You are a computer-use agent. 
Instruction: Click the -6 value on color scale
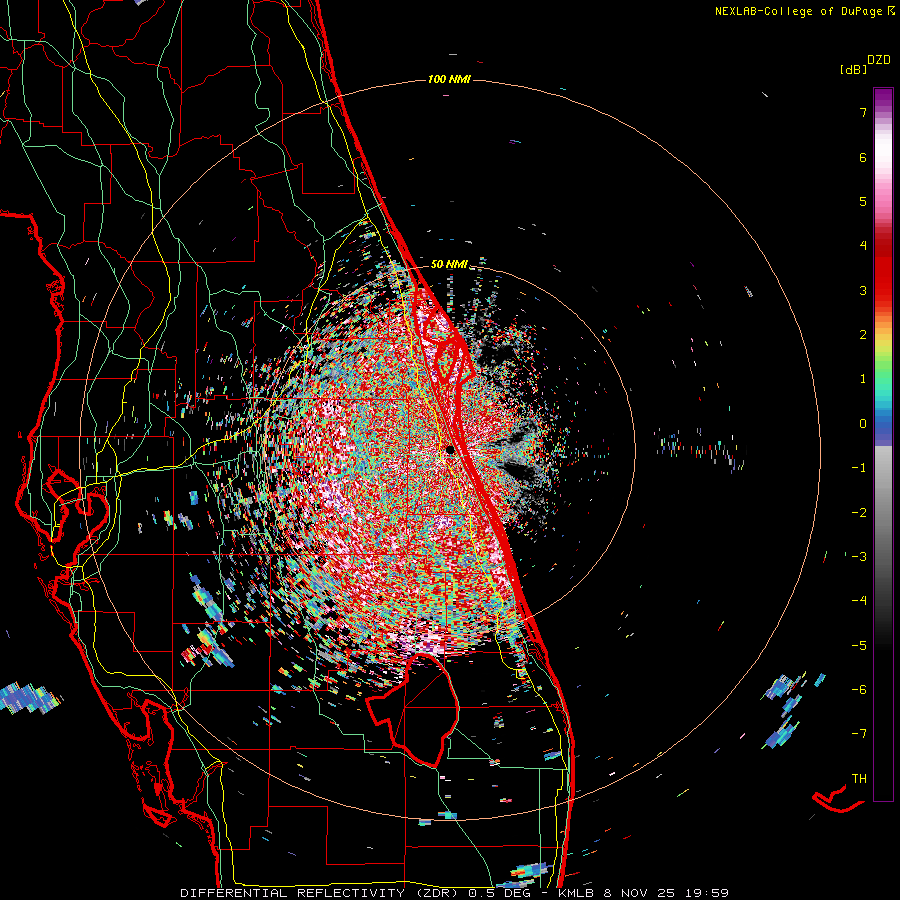(x=859, y=689)
